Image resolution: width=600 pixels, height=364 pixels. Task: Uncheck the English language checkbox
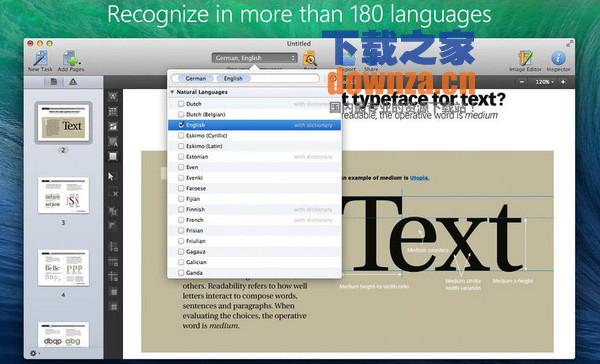point(181,125)
